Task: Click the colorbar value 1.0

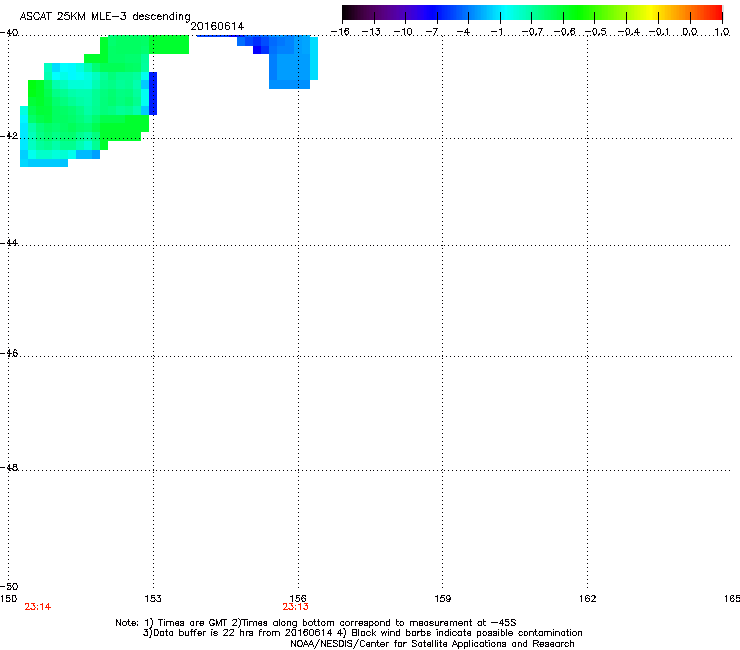Action: pos(722,32)
